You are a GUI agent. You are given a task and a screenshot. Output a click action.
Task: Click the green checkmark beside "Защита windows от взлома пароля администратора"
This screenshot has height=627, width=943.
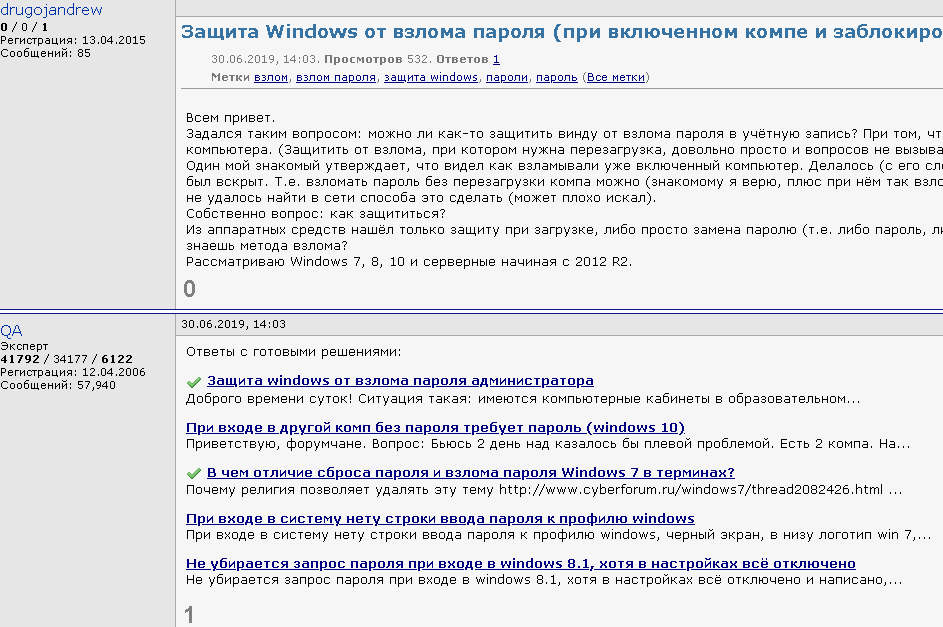(x=194, y=382)
